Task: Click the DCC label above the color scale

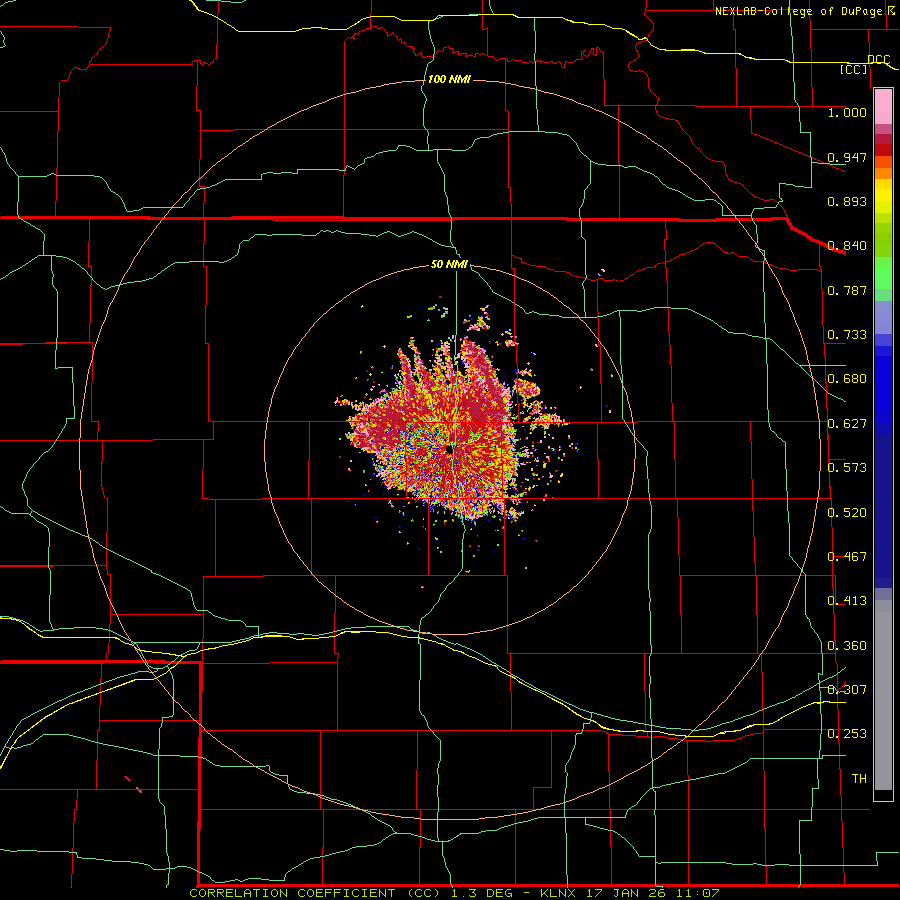Action: (878, 60)
